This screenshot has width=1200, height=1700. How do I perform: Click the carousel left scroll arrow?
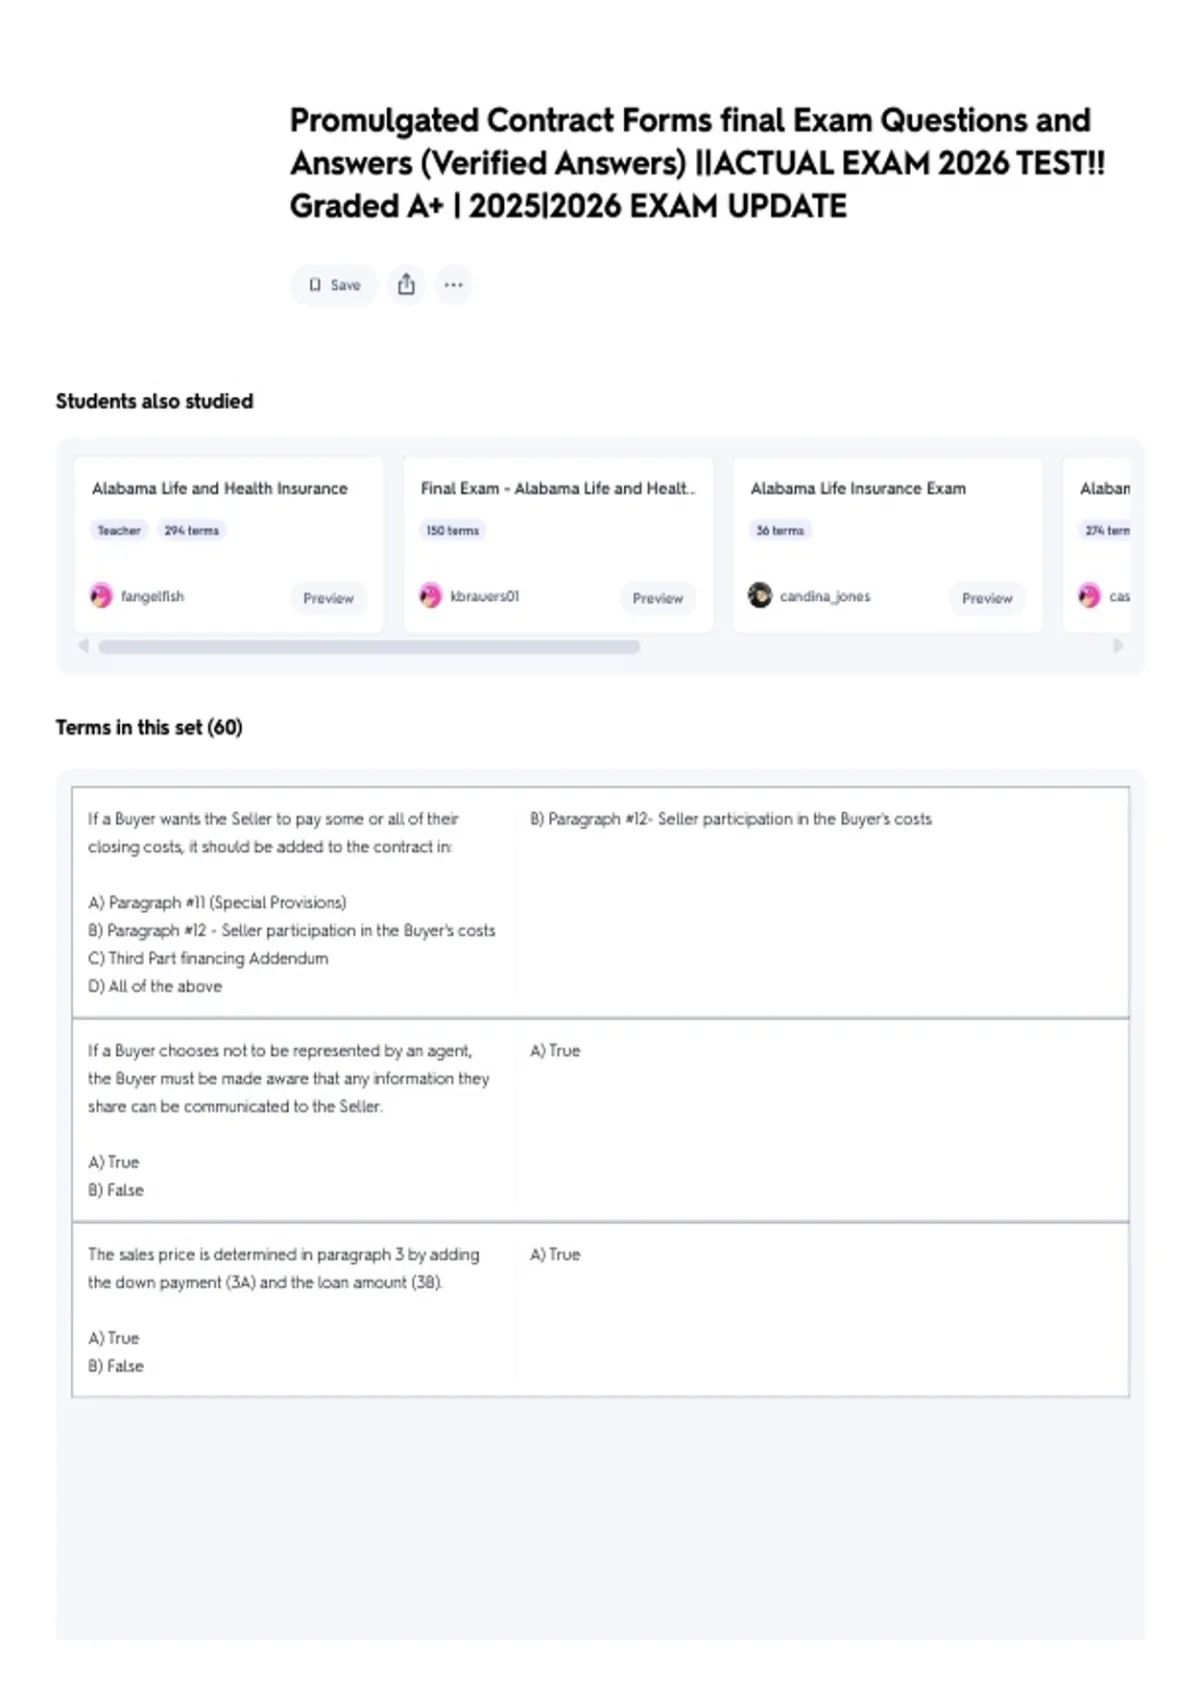coord(84,646)
